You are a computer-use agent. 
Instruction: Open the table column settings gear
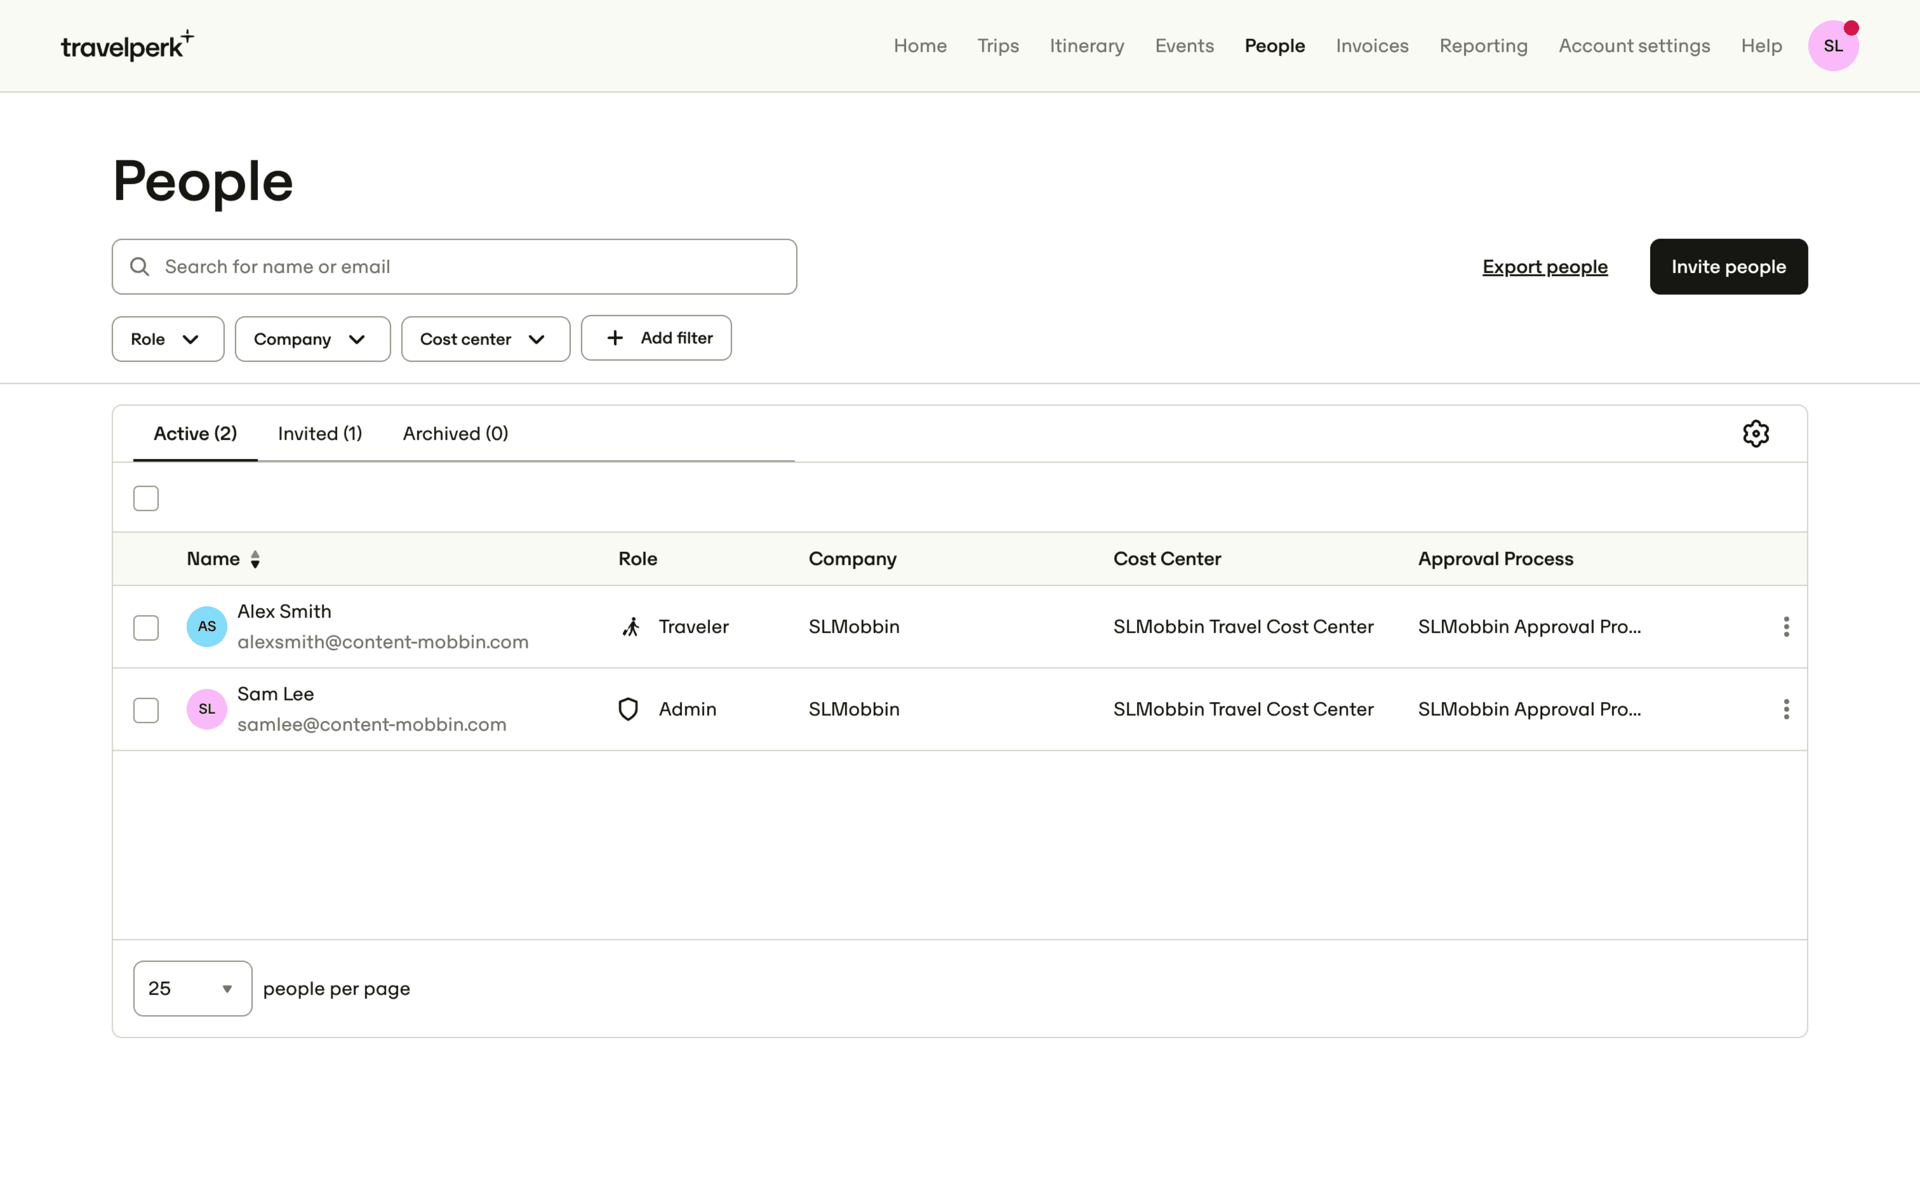[x=1755, y=433]
